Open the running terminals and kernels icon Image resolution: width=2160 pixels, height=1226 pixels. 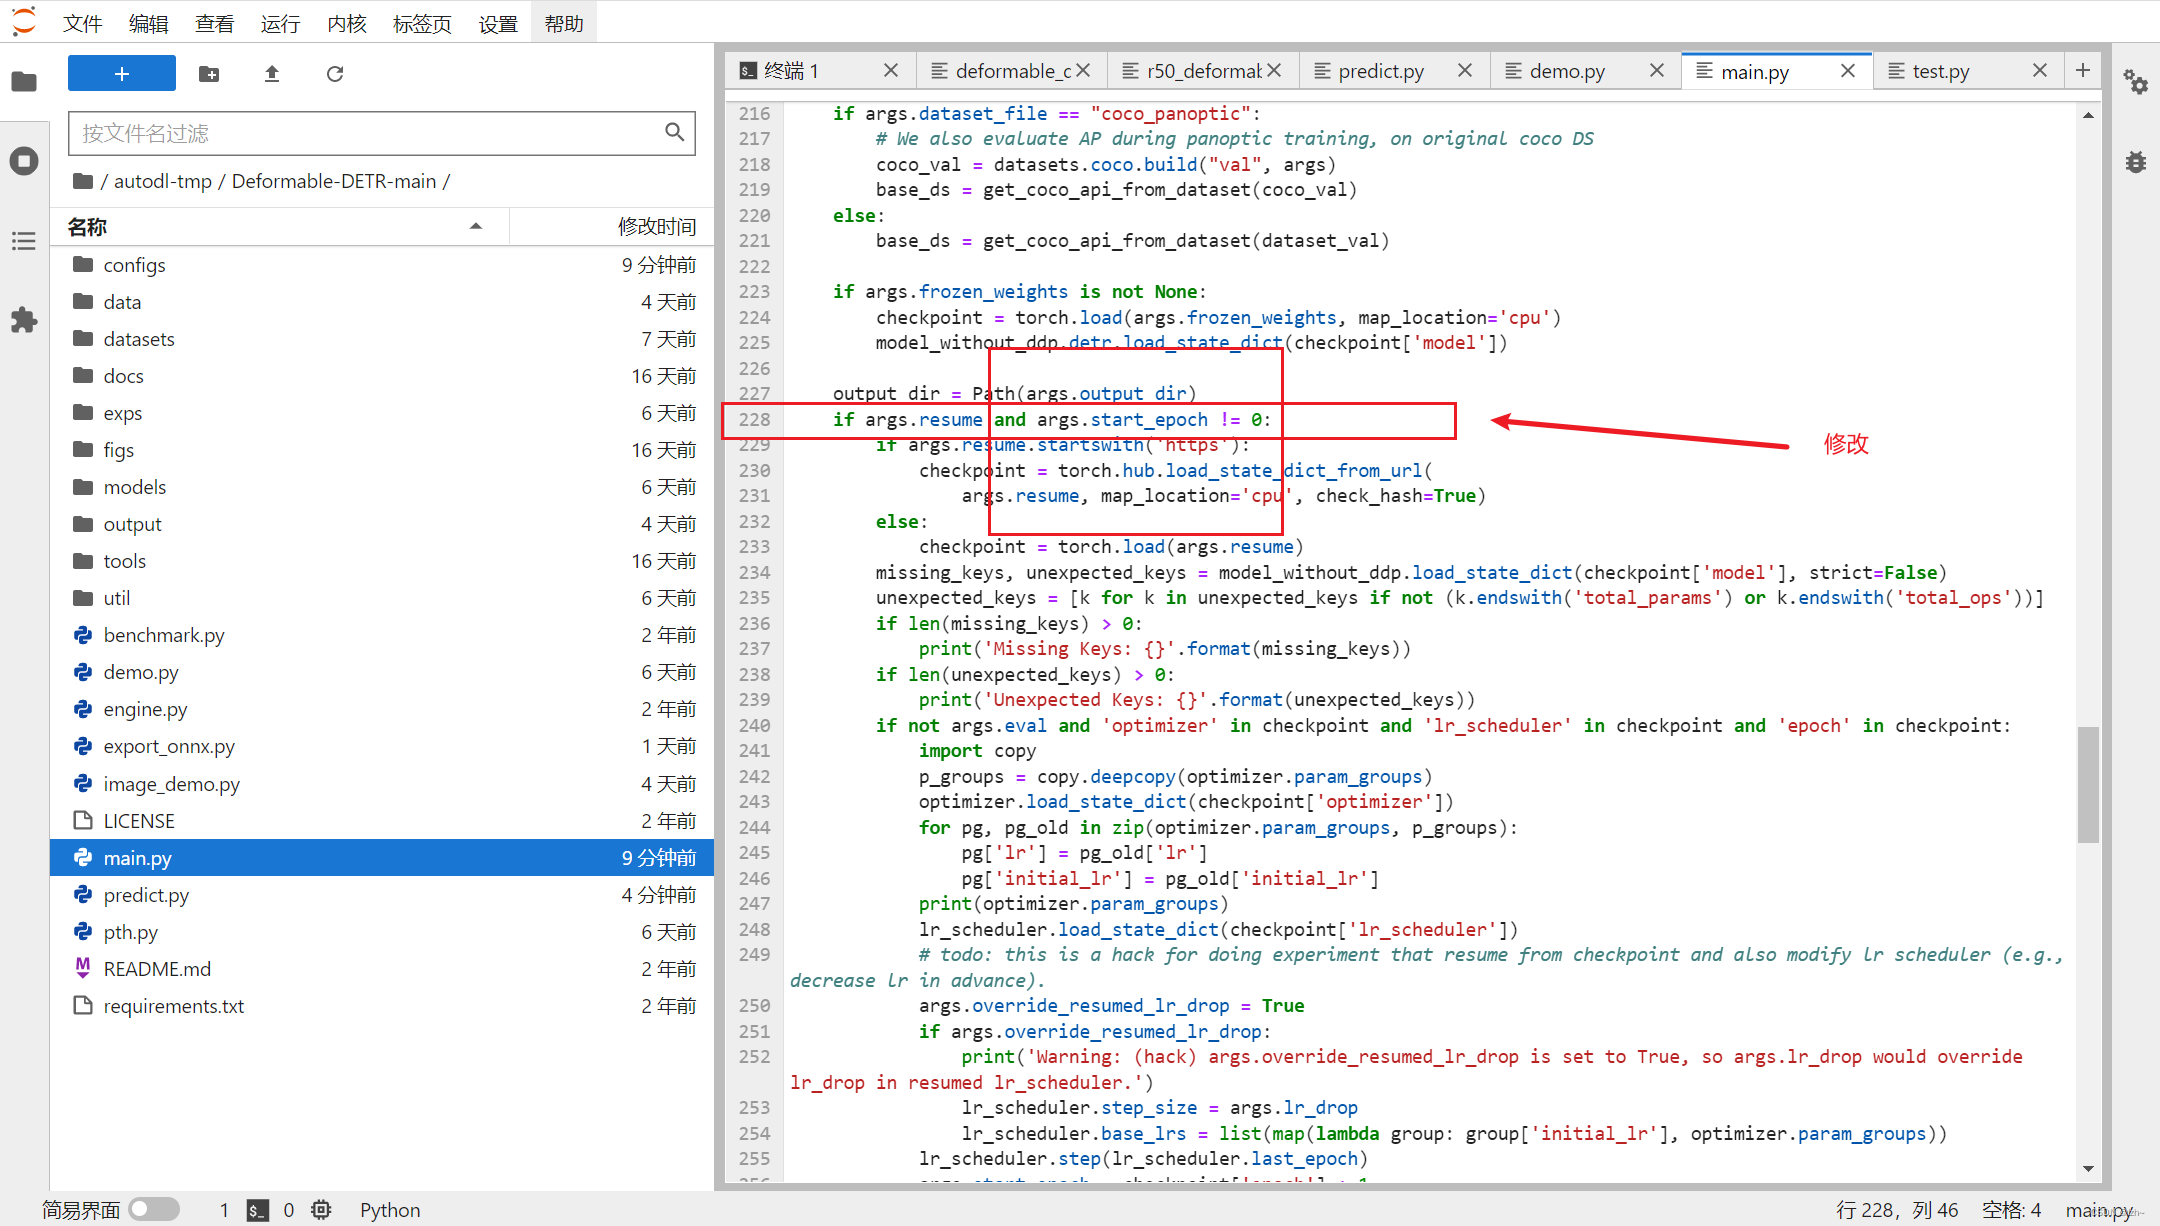(24, 161)
